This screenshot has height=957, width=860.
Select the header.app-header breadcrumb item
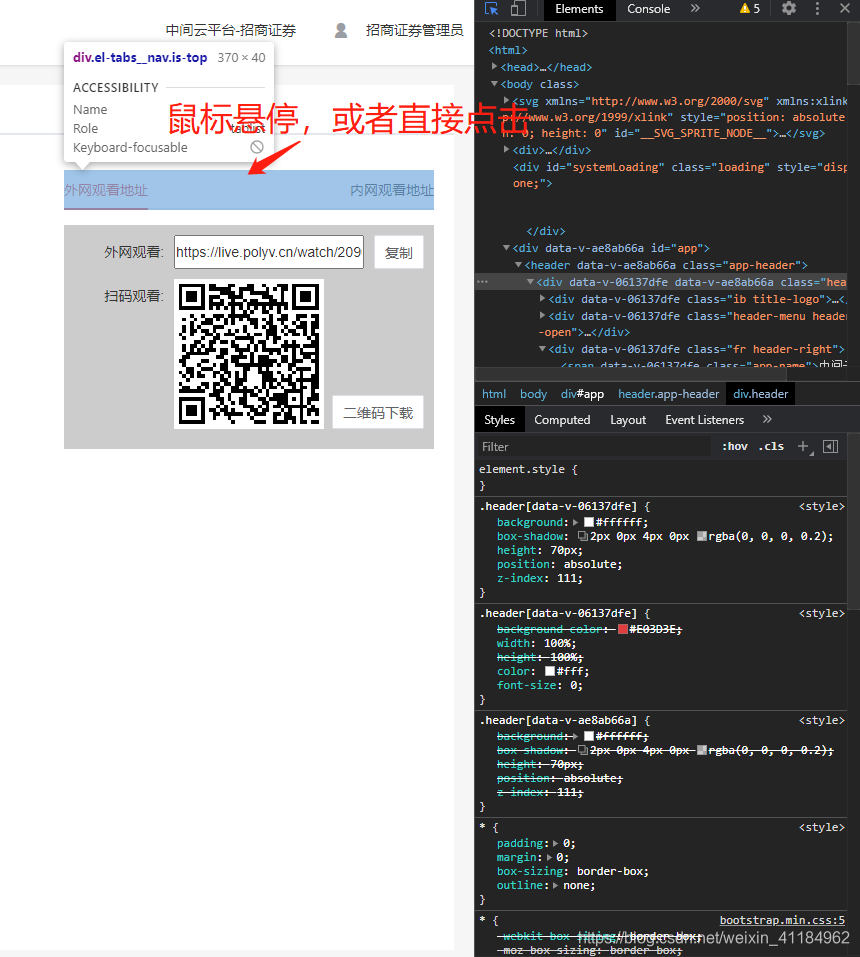pyautogui.click(x=668, y=394)
